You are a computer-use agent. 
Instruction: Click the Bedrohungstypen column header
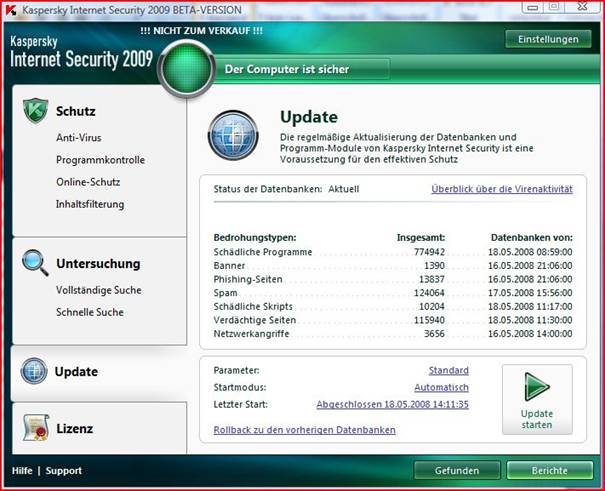[x=255, y=238]
